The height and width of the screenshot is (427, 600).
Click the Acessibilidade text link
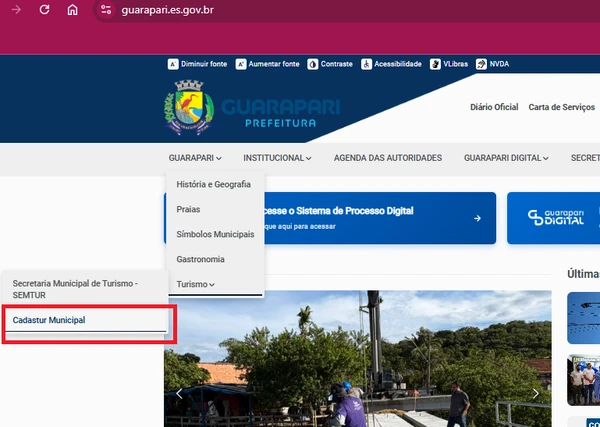pyautogui.click(x=398, y=64)
